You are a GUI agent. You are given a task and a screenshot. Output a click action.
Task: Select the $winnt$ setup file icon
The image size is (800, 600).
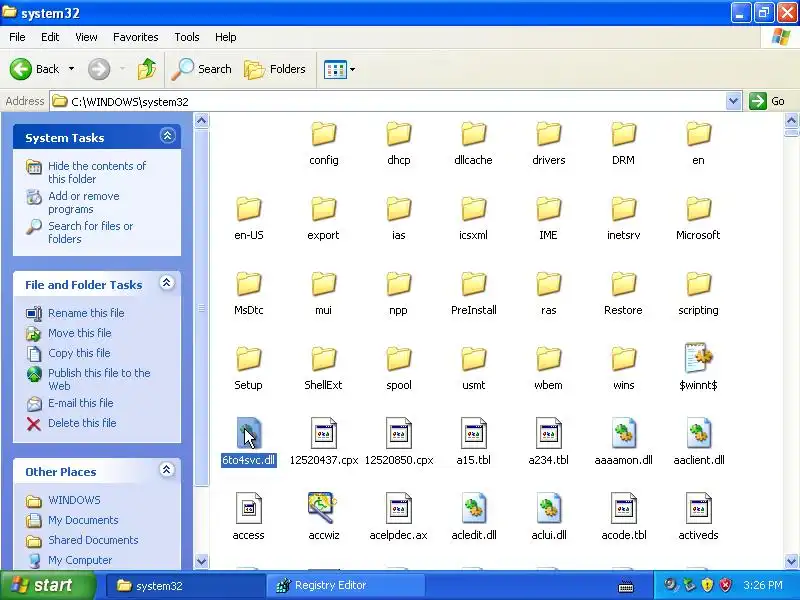pos(698,358)
